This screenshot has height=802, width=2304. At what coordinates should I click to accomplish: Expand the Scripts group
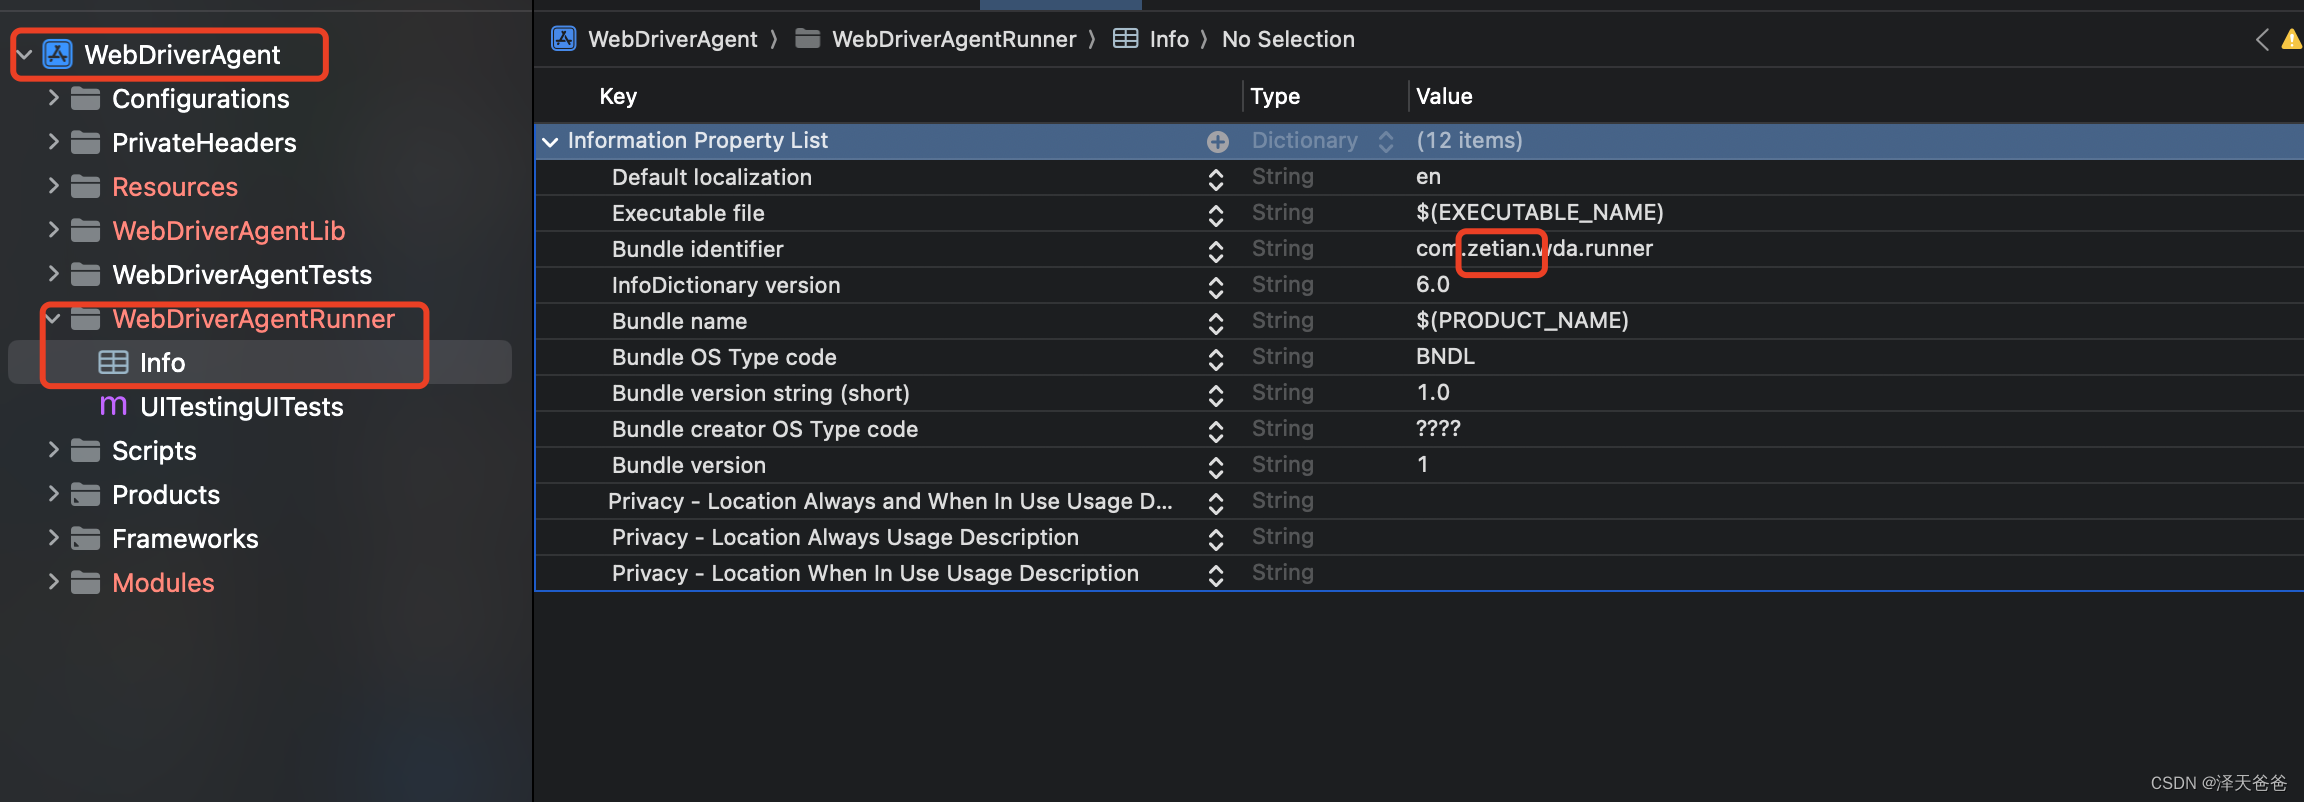pyautogui.click(x=54, y=449)
